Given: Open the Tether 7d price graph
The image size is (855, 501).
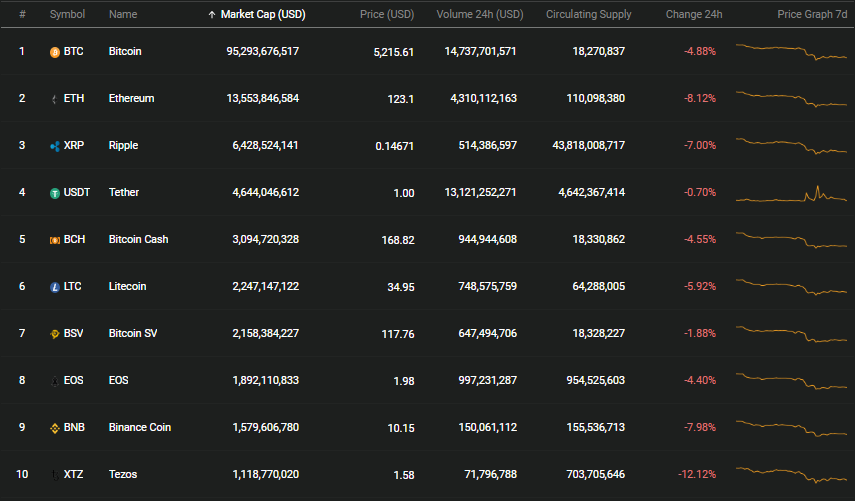Looking at the screenshot, I should pos(791,193).
